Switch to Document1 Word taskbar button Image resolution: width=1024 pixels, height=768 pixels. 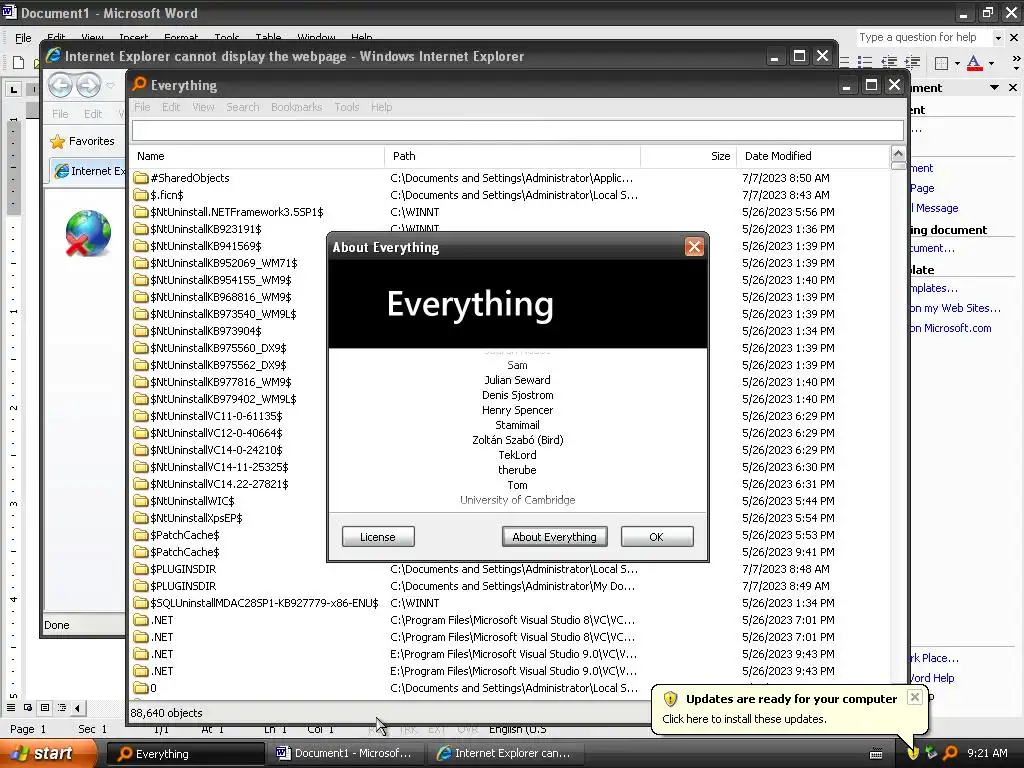346,753
